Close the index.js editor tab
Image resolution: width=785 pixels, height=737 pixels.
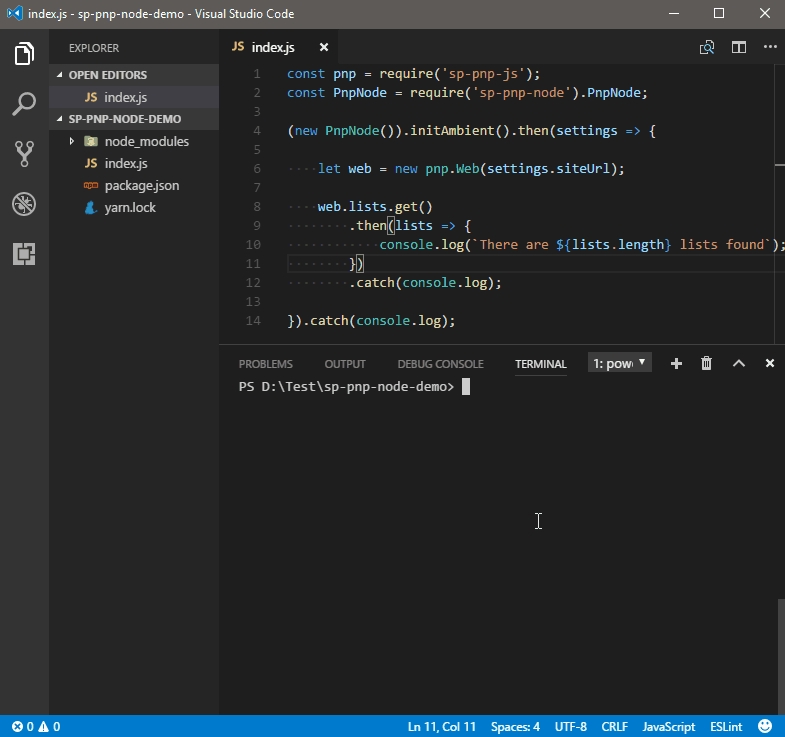(x=323, y=47)
